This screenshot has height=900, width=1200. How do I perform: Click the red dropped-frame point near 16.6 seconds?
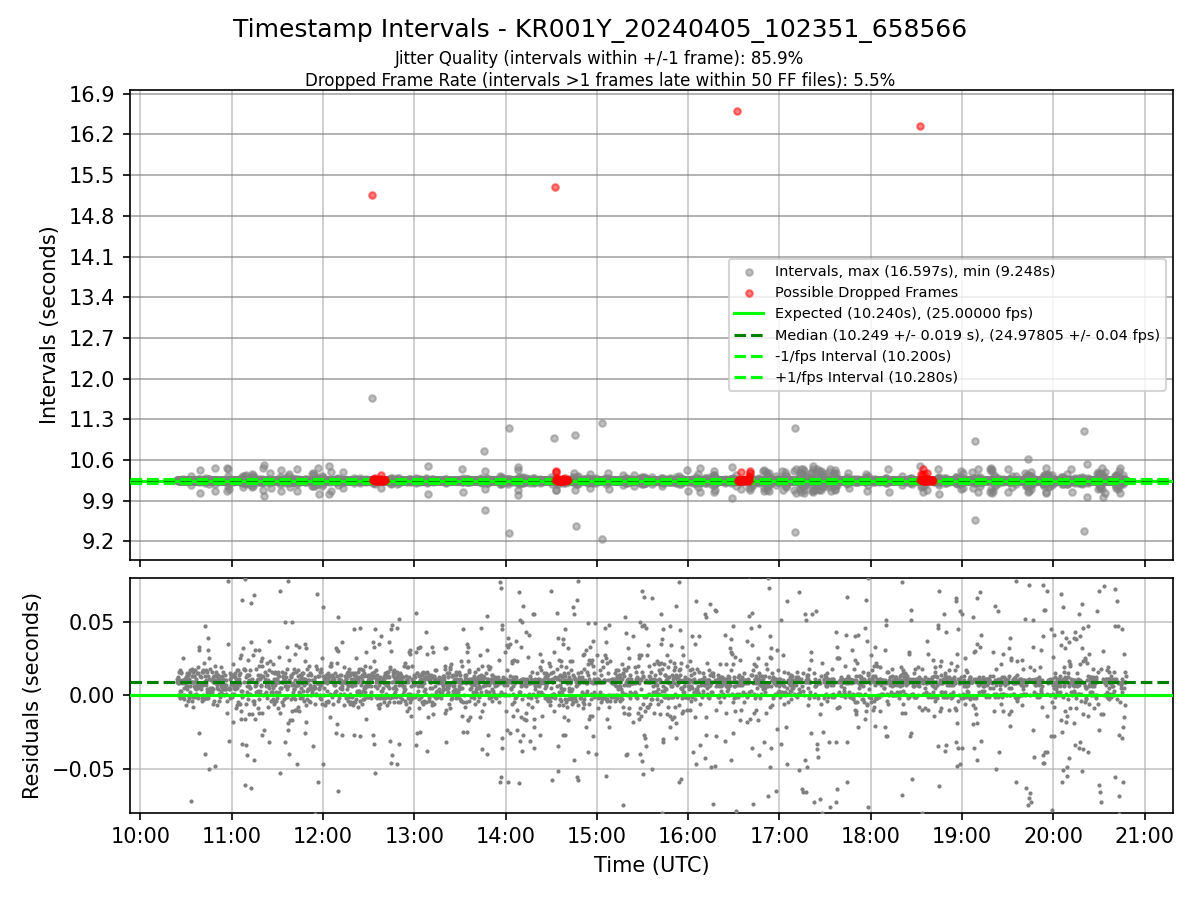point(737,111)
